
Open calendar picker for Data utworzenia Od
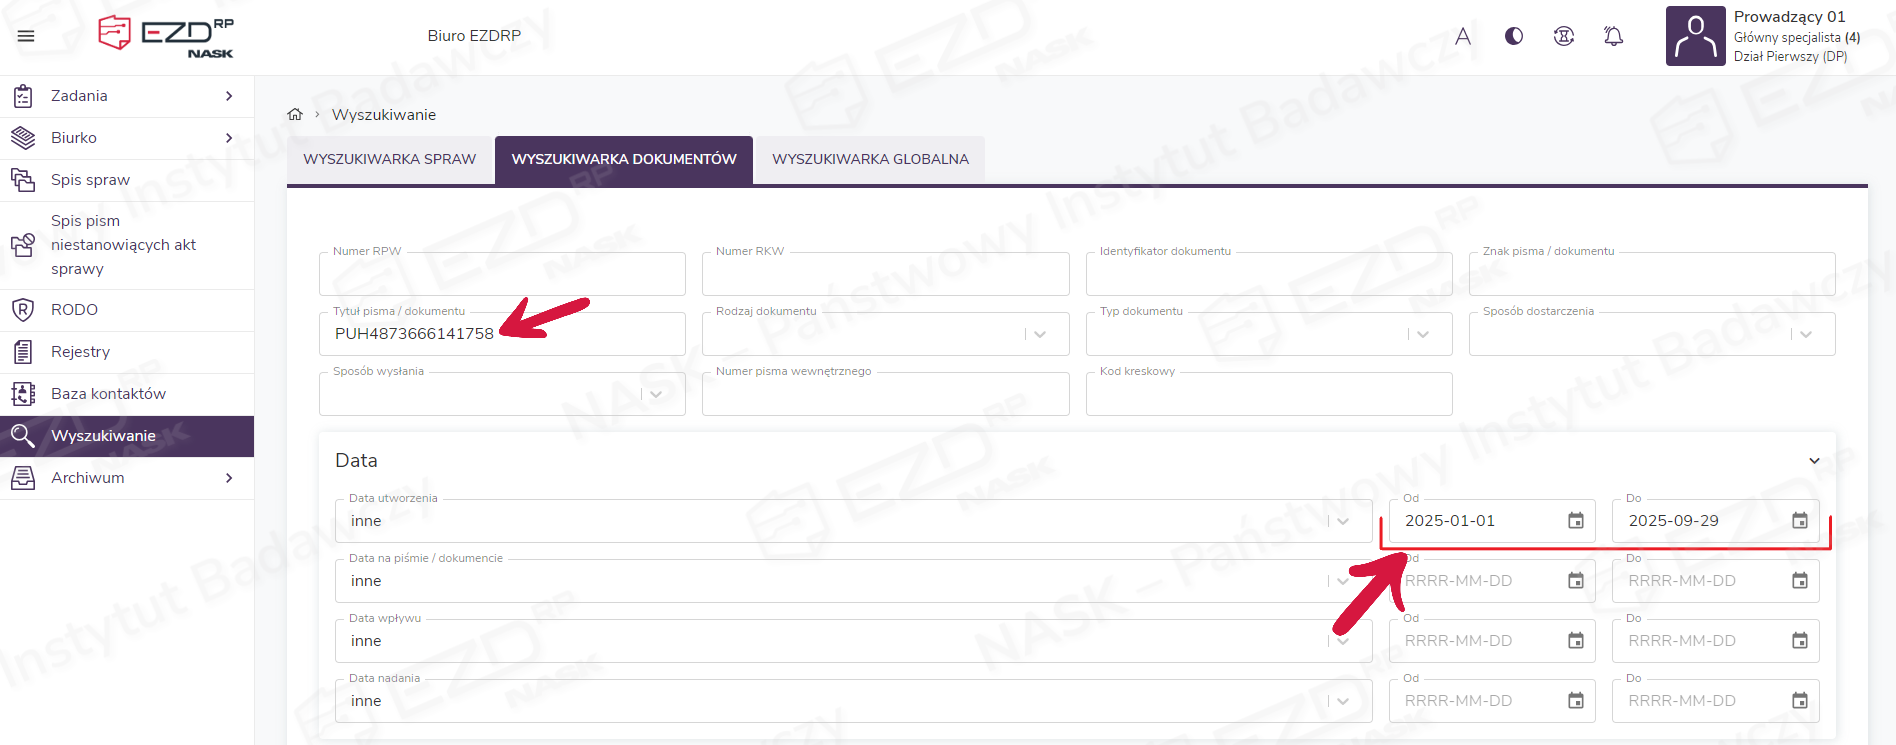point(1576,521)
